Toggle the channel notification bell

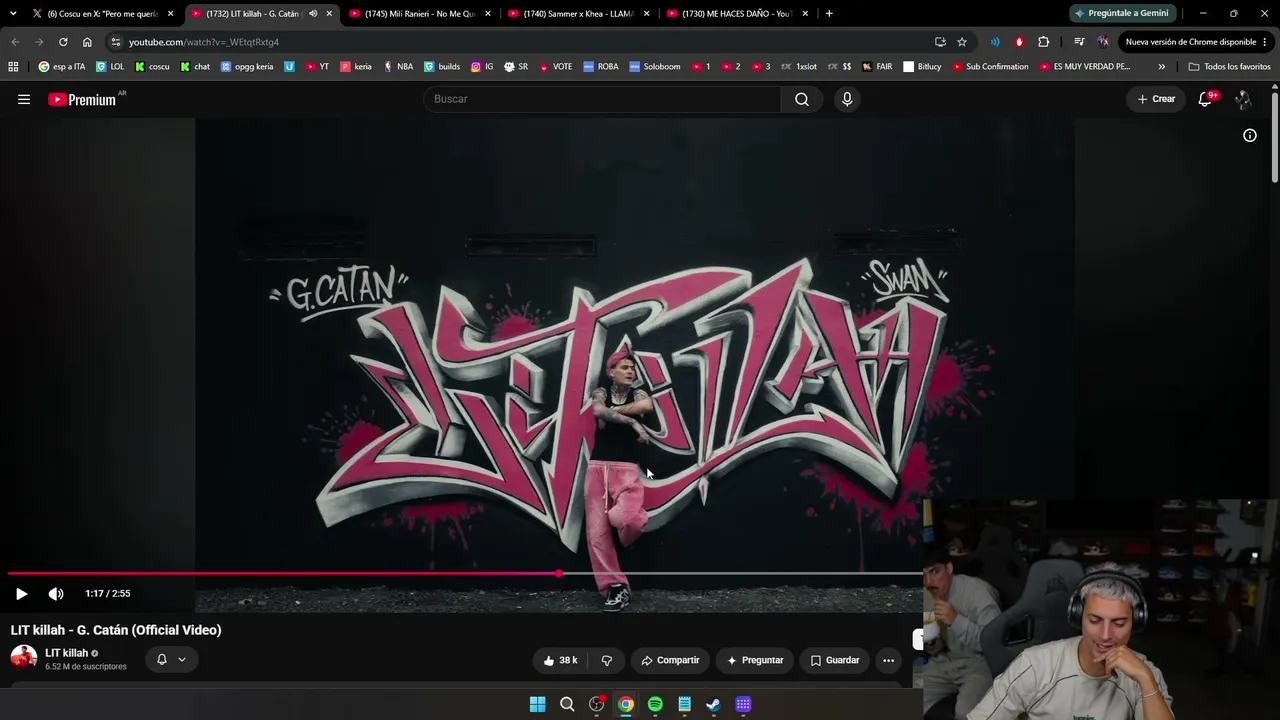[x=162, y=659]
